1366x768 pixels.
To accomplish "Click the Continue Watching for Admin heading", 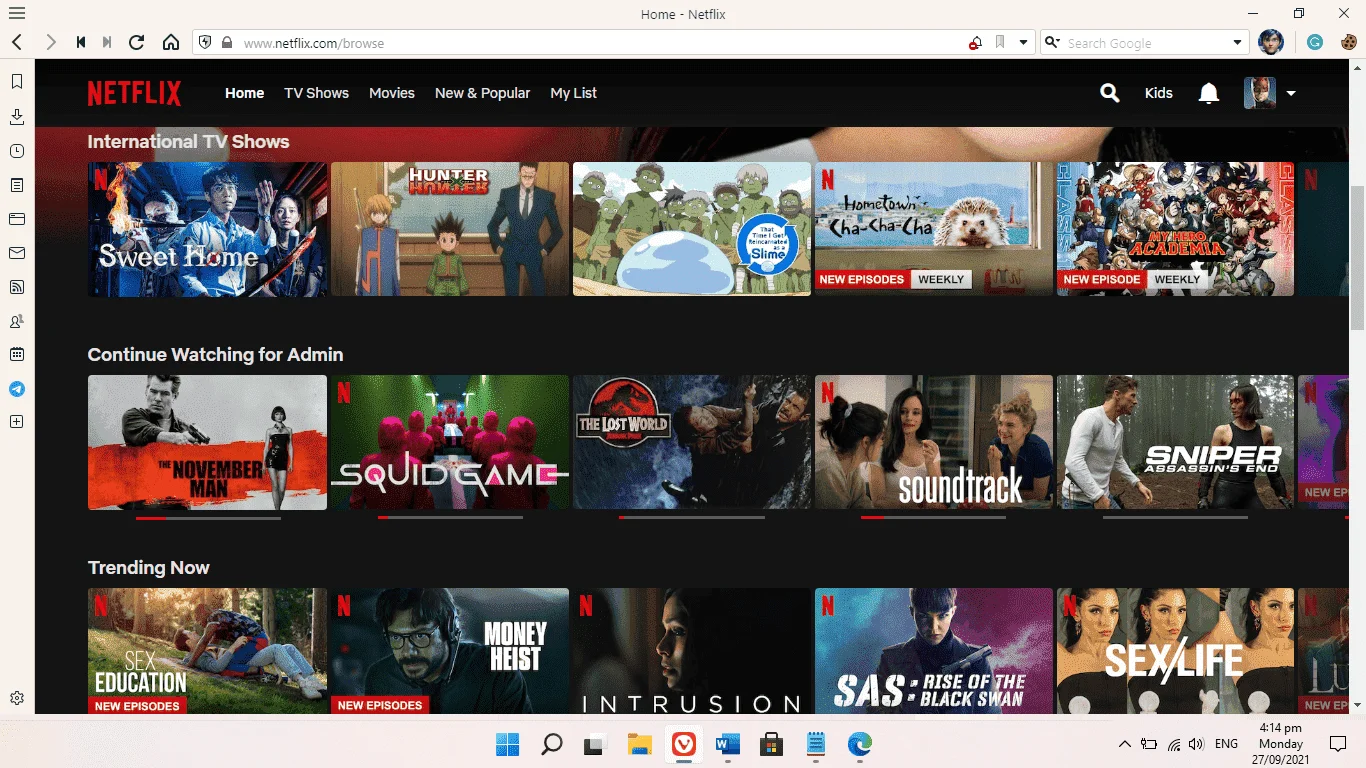I will tap(215, 355).
